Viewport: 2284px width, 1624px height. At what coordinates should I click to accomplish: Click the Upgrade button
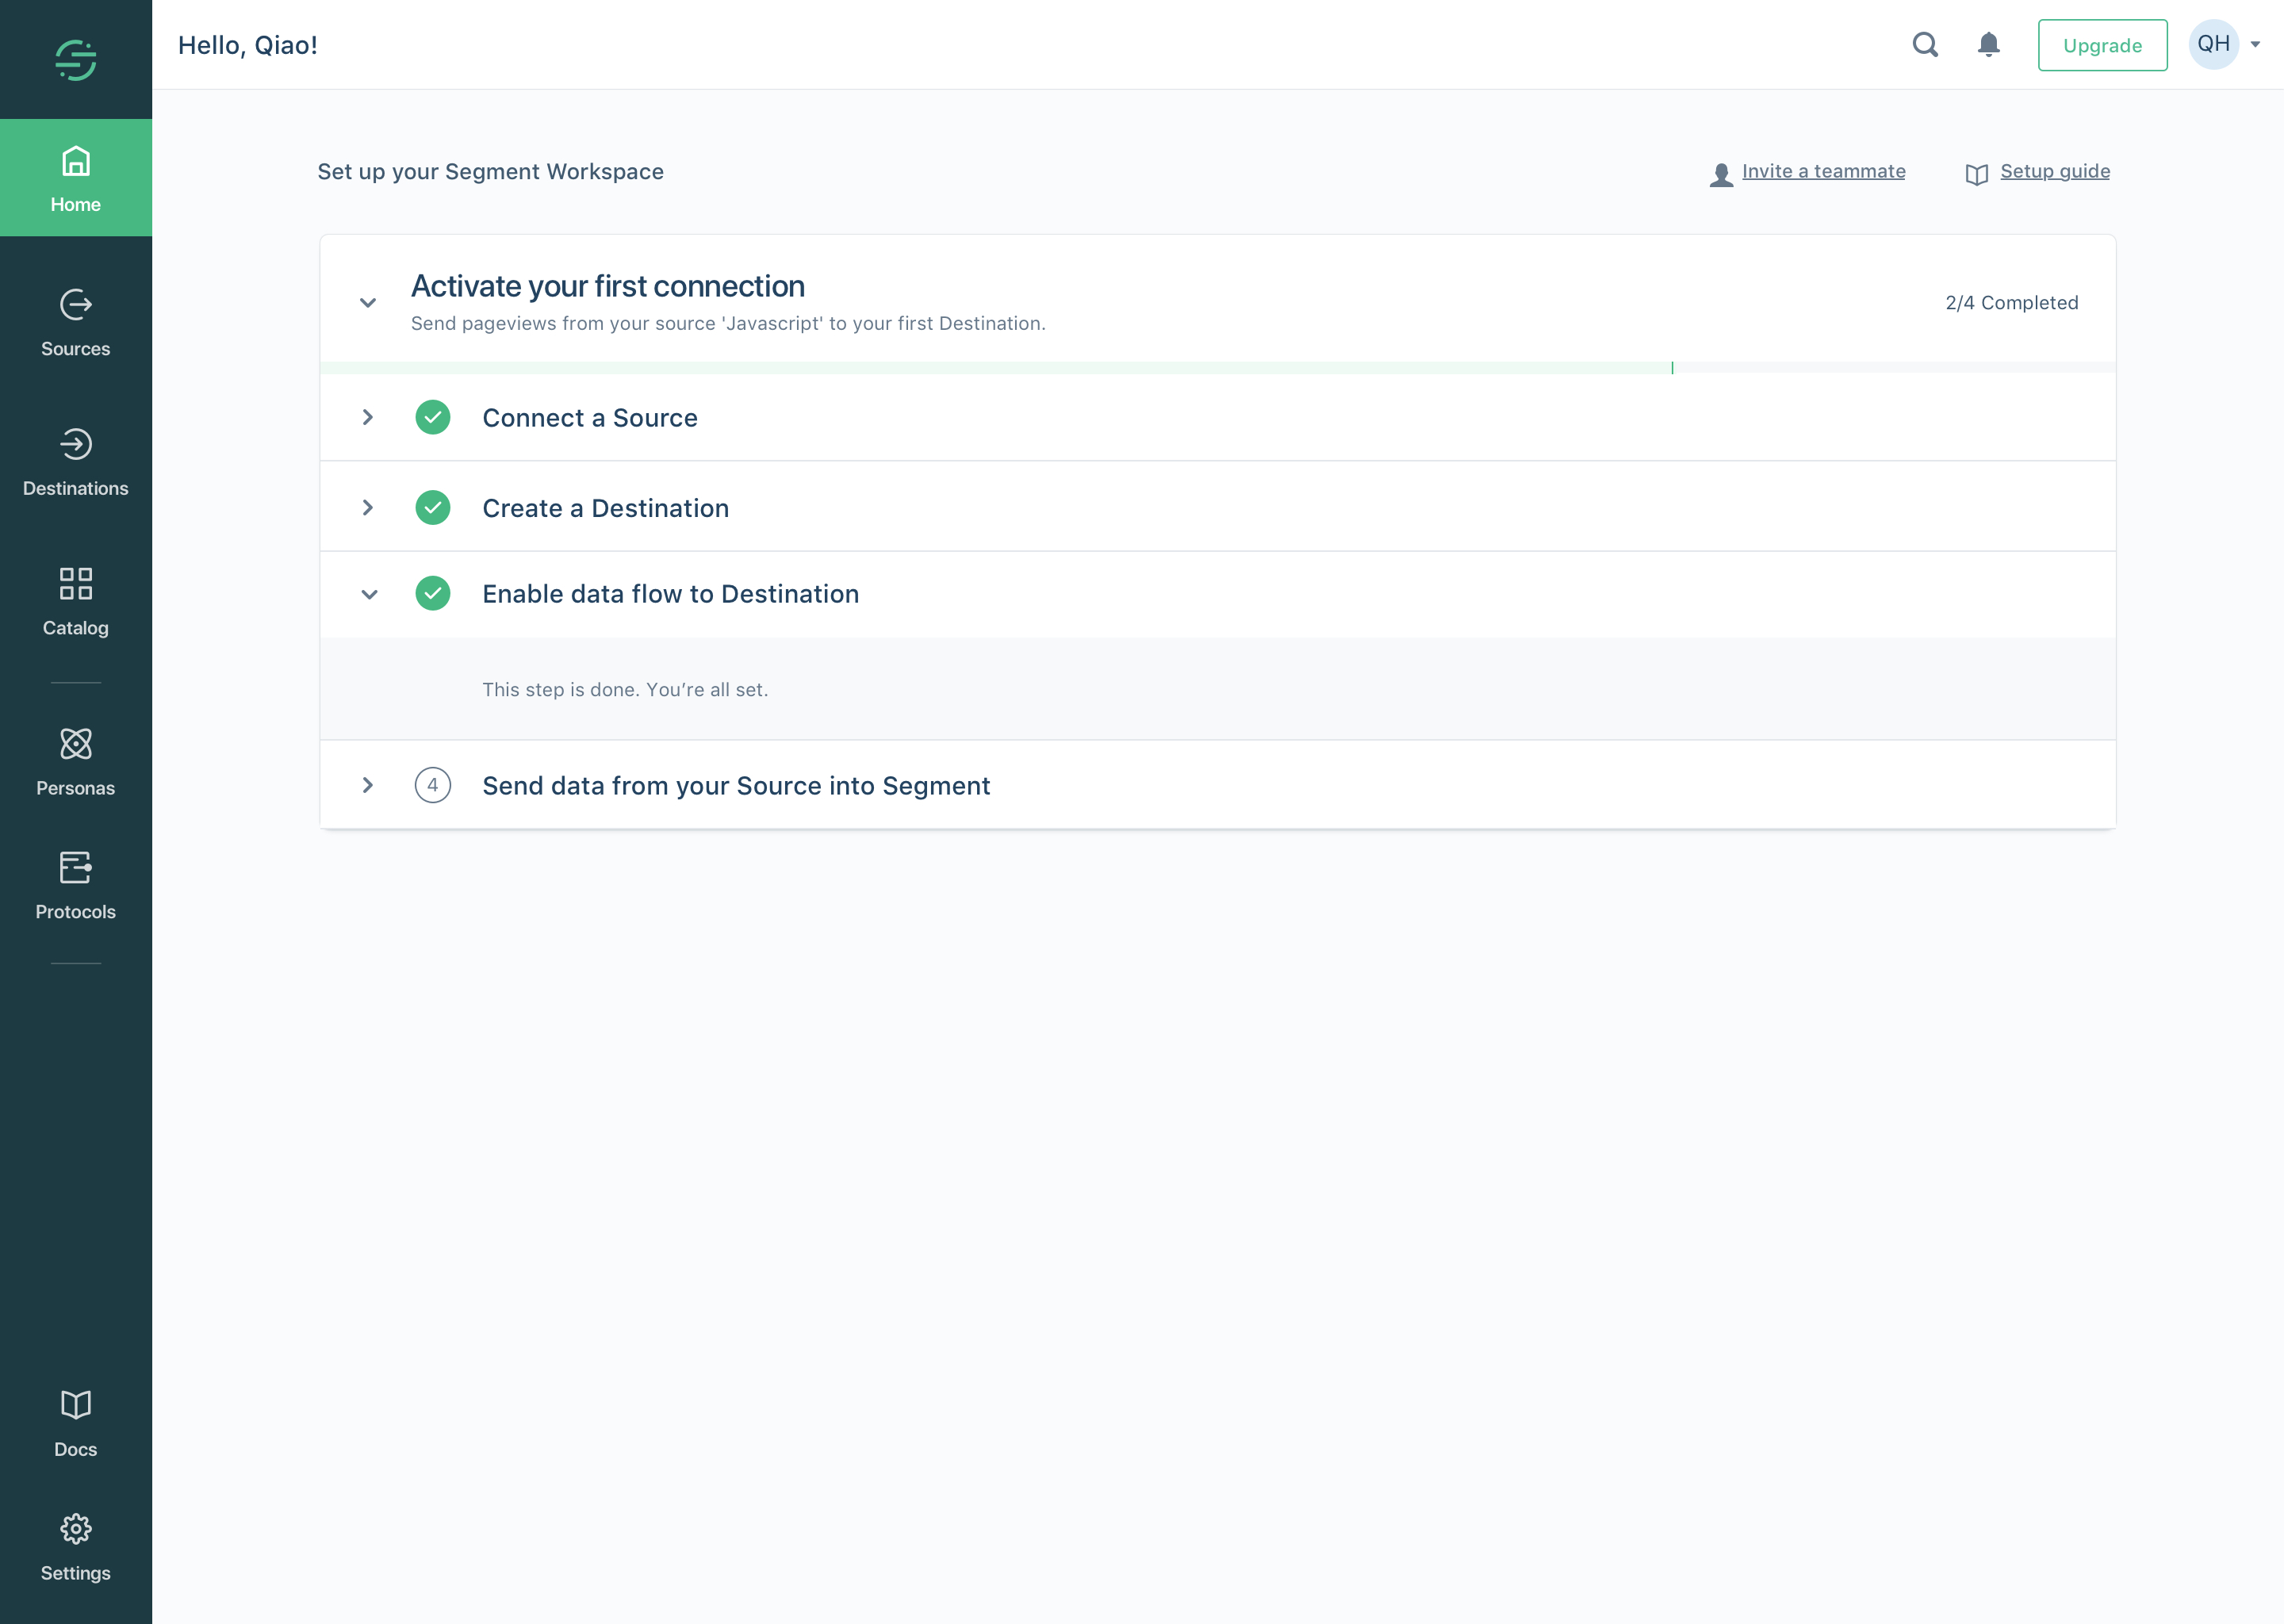(x=2102, y=45)
